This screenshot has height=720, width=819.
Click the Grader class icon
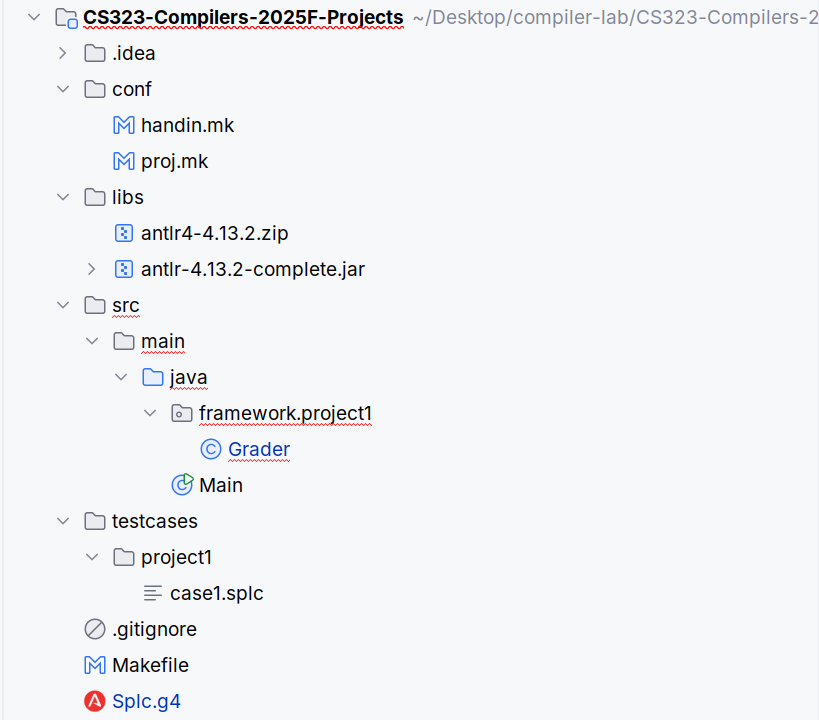tap(210, 449)
